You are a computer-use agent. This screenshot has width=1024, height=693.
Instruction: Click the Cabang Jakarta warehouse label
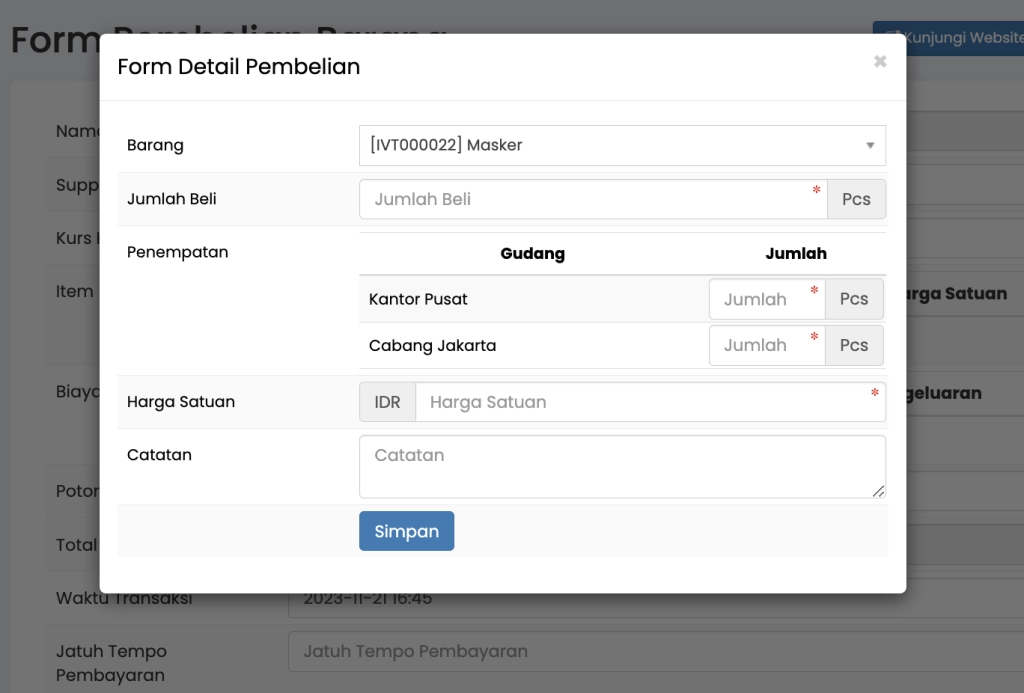click(x=432, y=346)
